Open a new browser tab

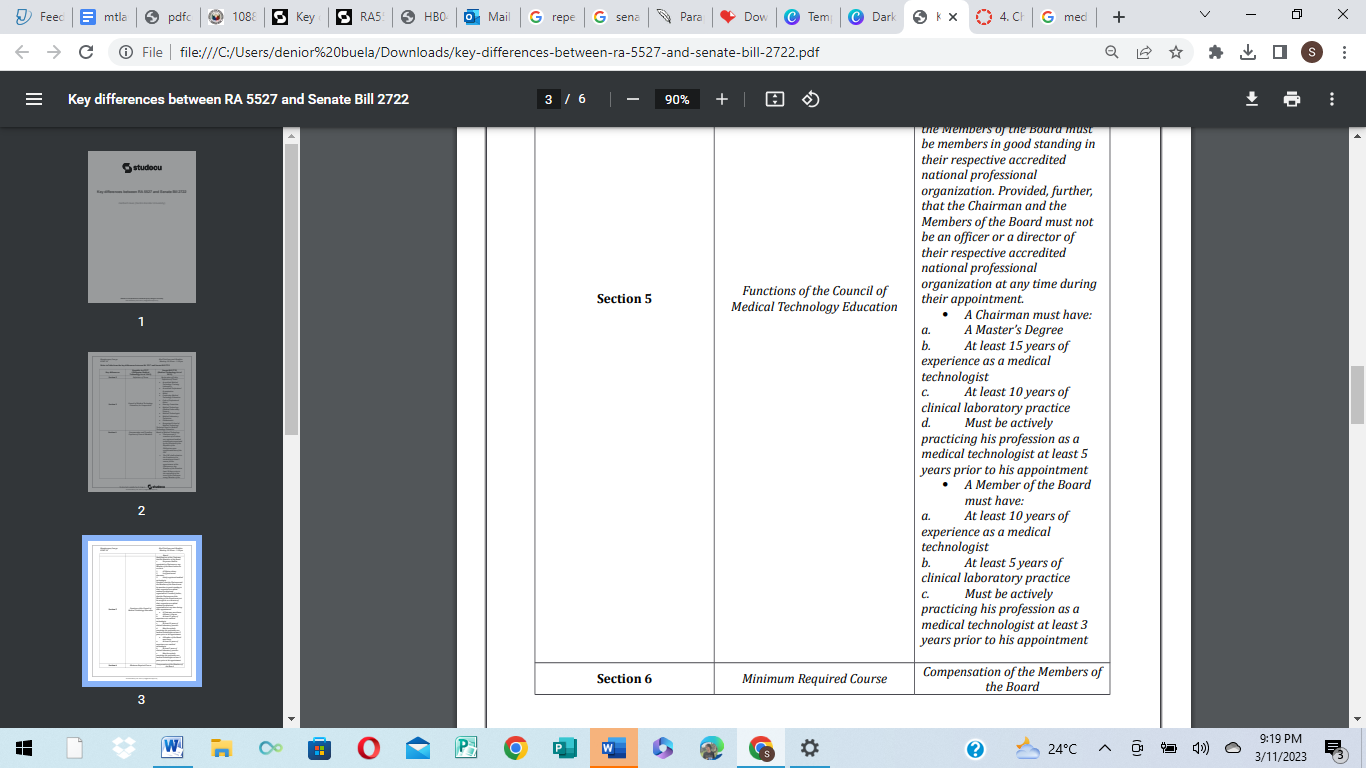(1119, 17)
